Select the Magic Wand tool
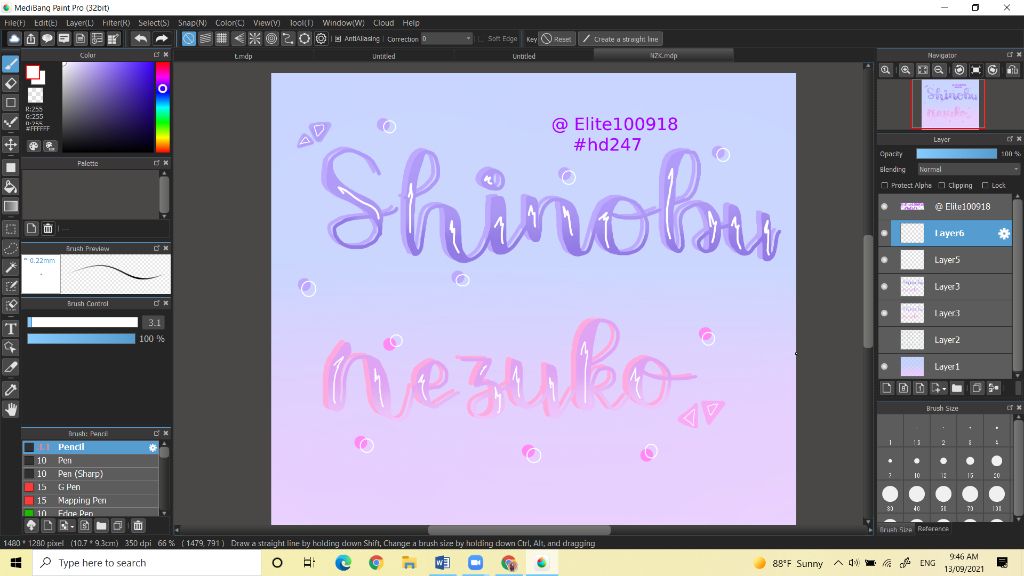Viewport: 1024px width, 576px height. tap(10, 267)
